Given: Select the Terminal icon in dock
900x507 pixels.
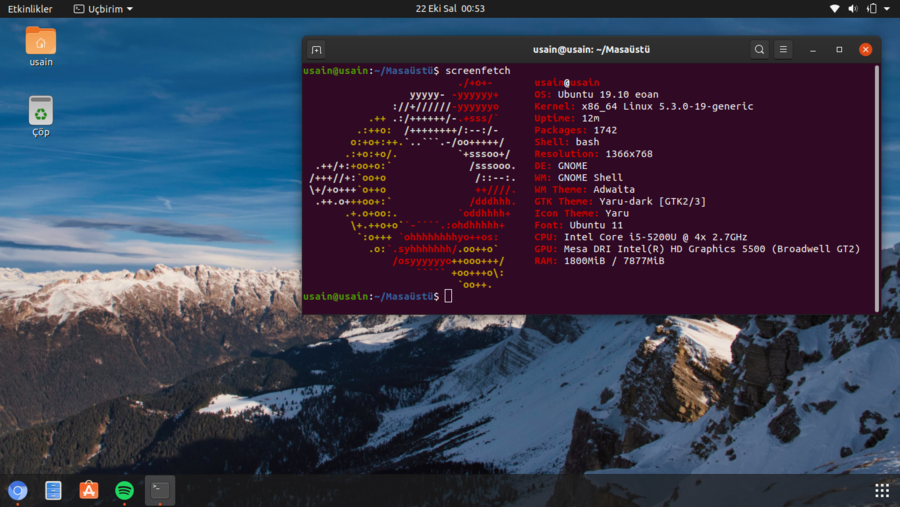Looking at the screenshot, I should coord(160,490).
